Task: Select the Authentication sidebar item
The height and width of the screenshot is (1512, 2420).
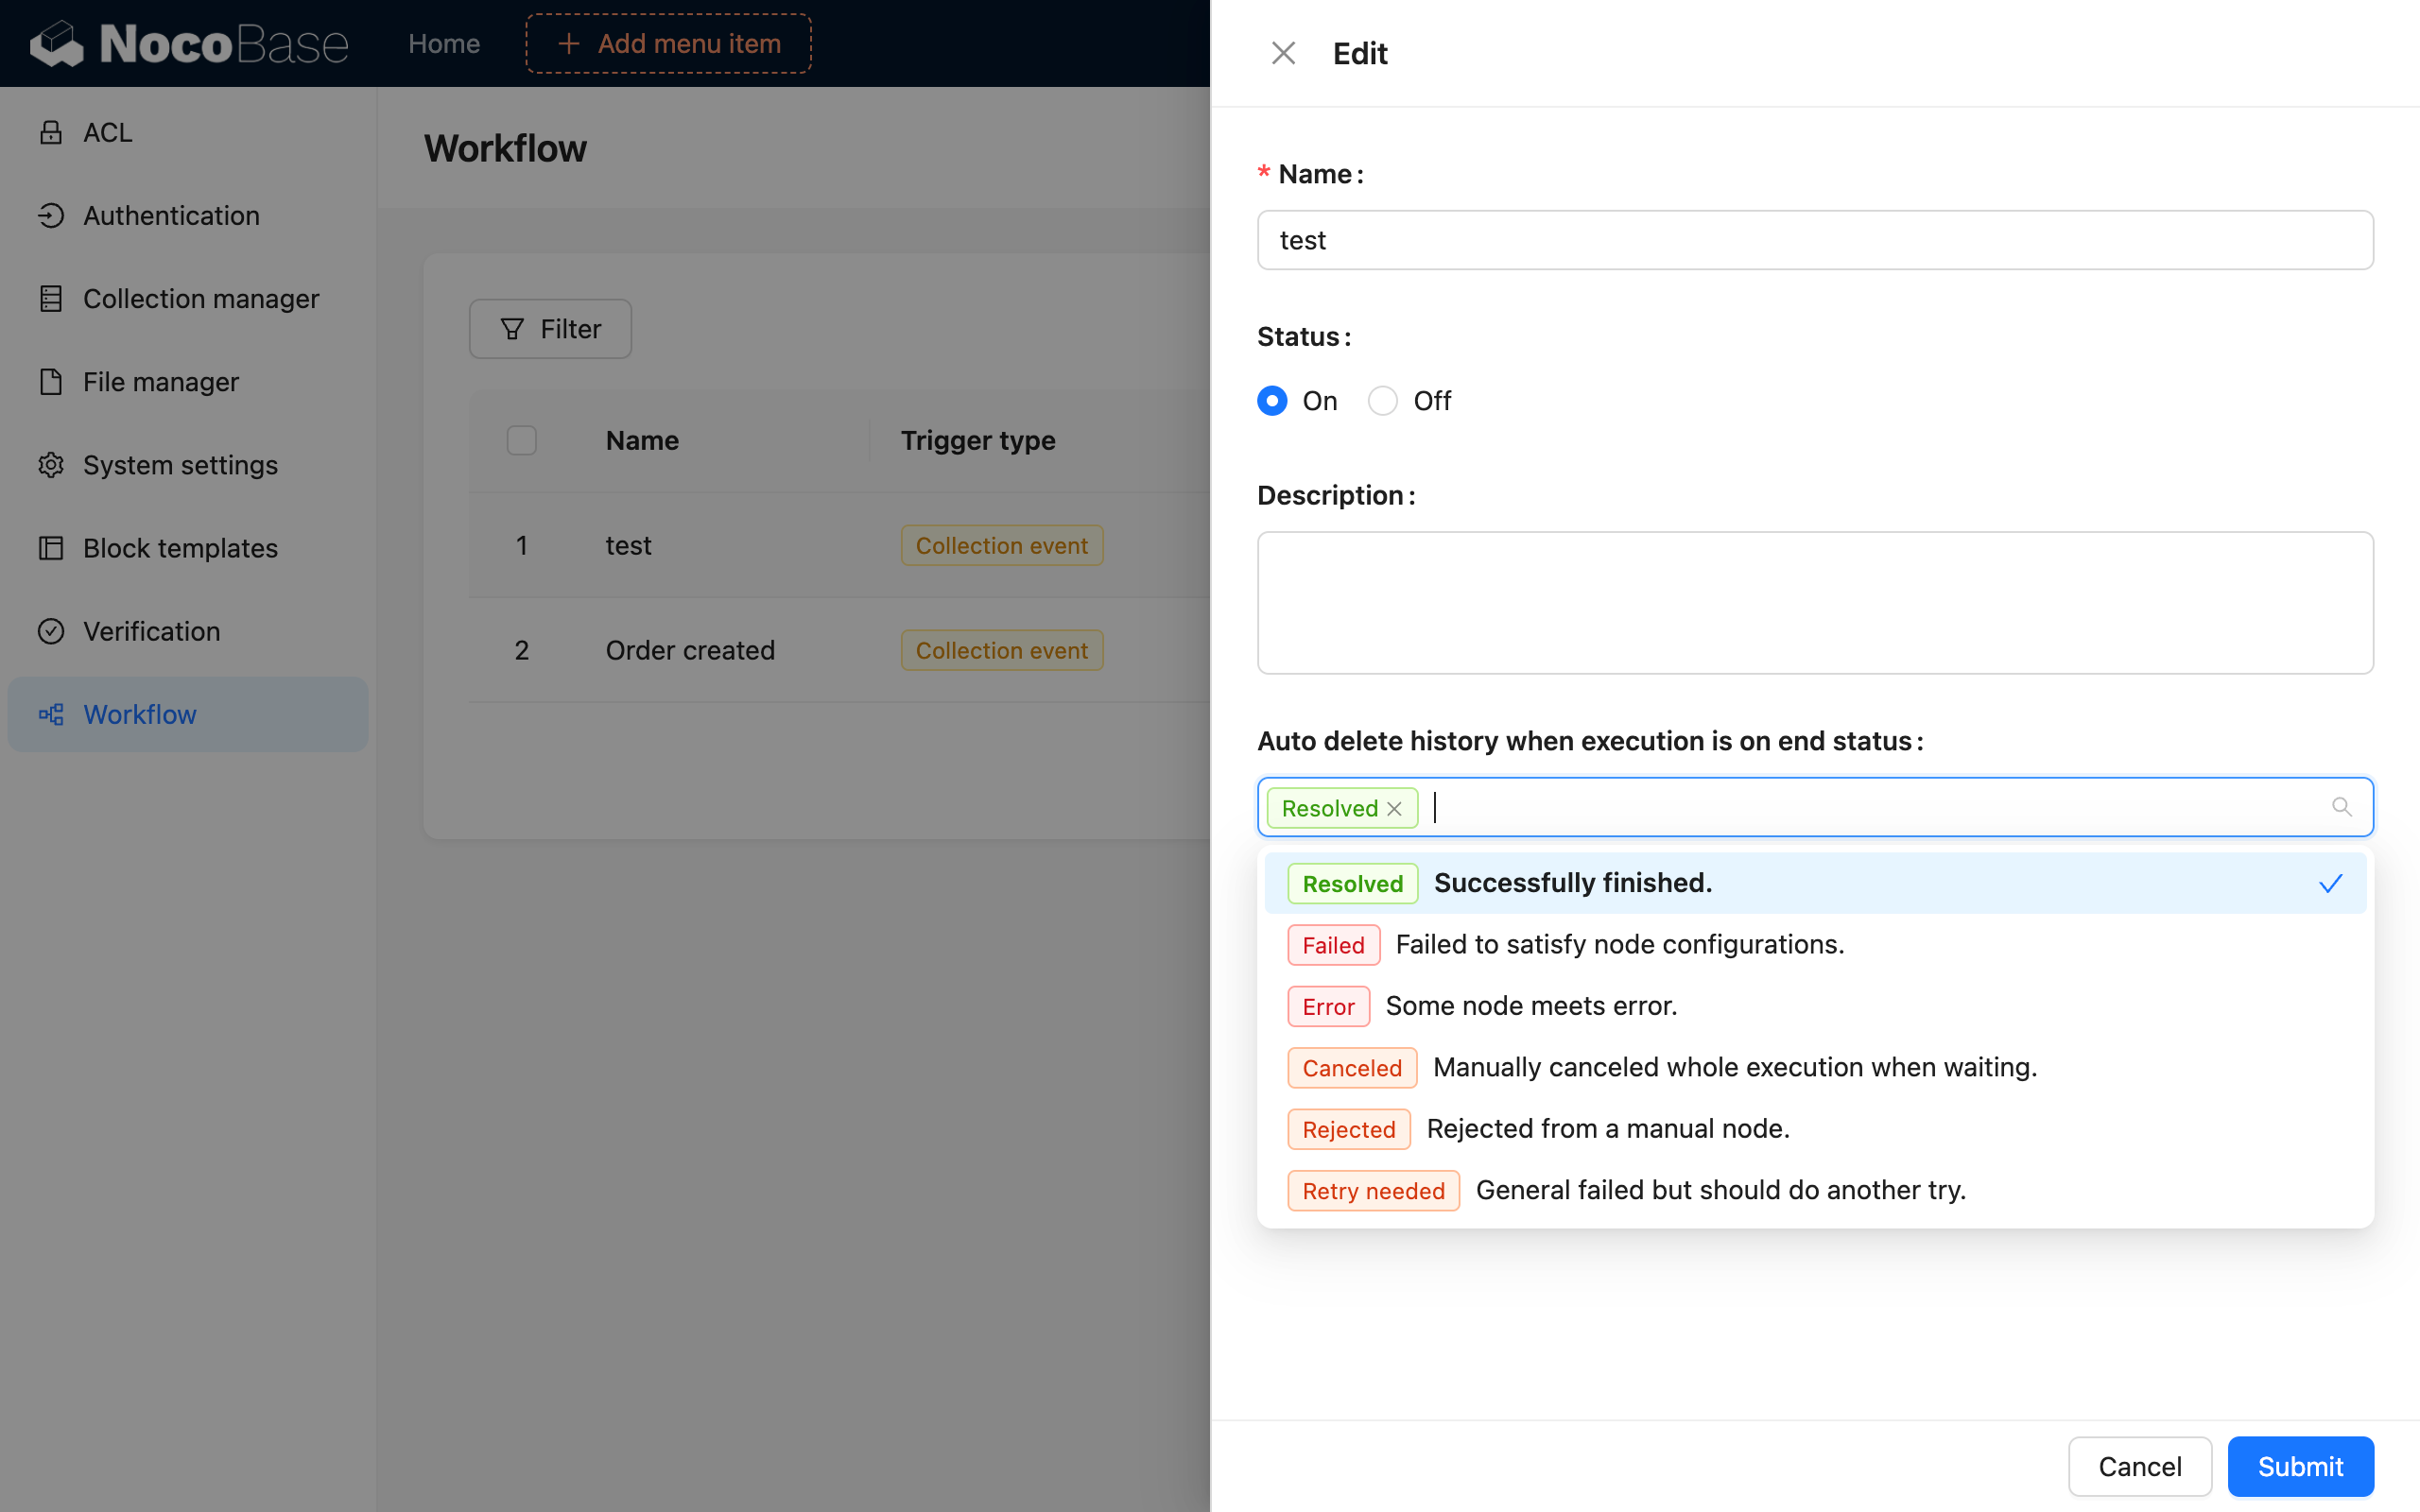Action: pos(170,215)
